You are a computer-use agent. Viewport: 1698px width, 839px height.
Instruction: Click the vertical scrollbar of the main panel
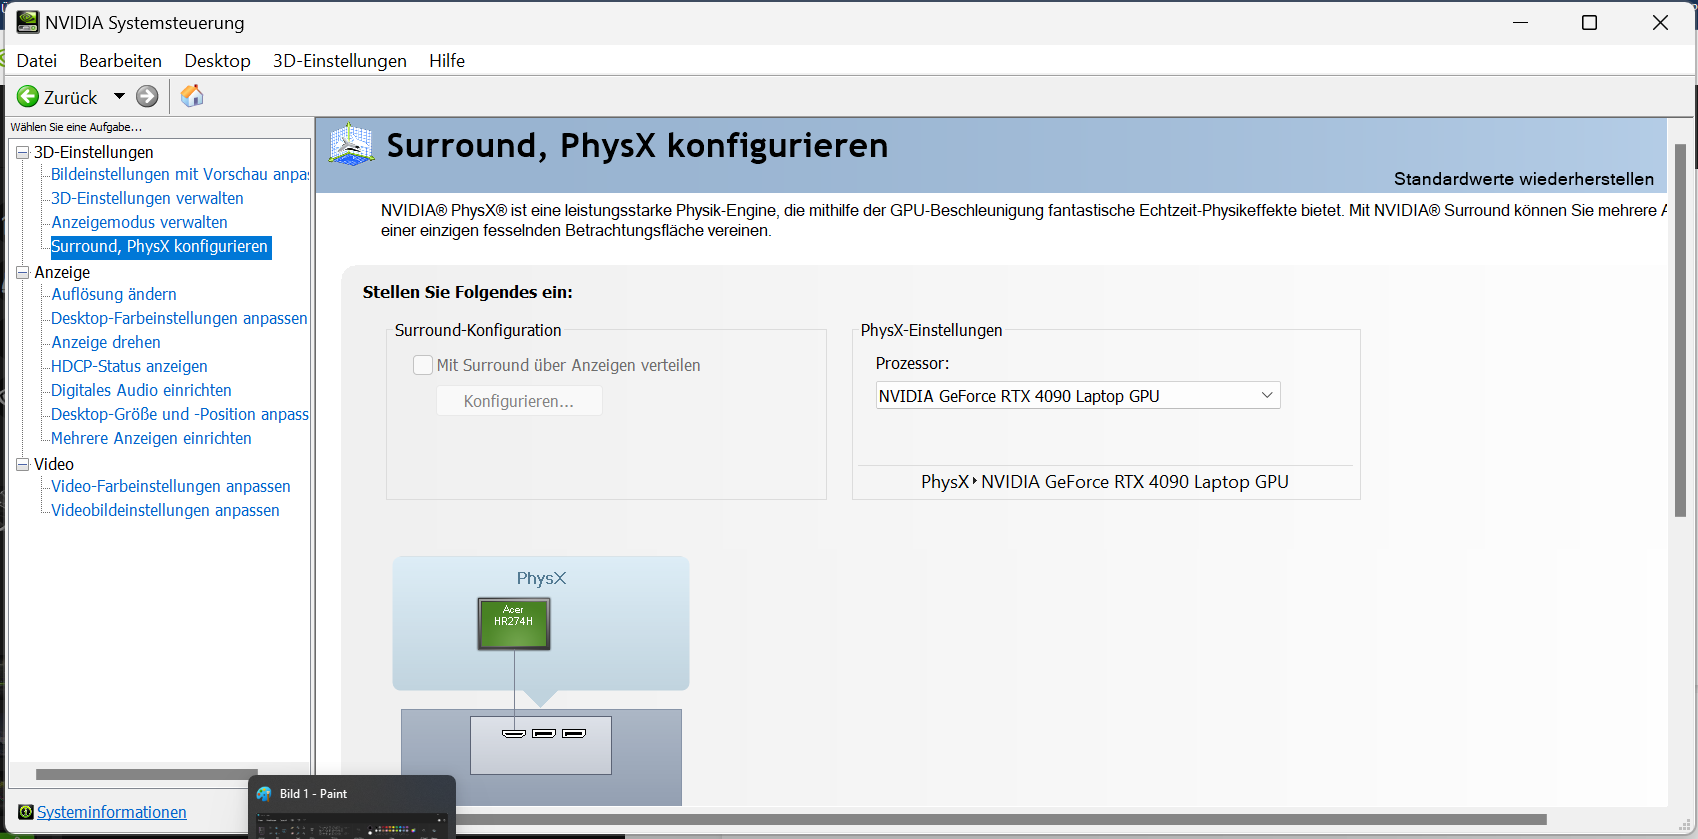tap(1680, 330)
